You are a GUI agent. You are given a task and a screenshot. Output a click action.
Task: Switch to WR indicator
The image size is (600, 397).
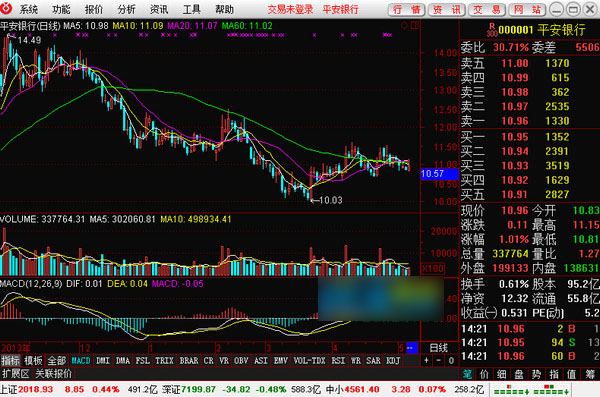click(x=356, y=361)
